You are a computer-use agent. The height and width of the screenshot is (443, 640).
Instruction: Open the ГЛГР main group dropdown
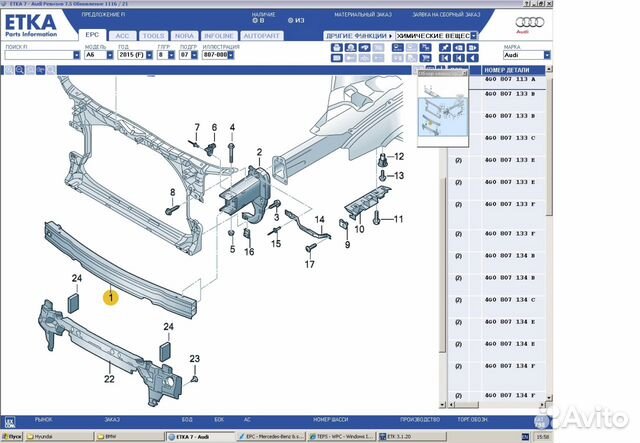click(171, 55)
